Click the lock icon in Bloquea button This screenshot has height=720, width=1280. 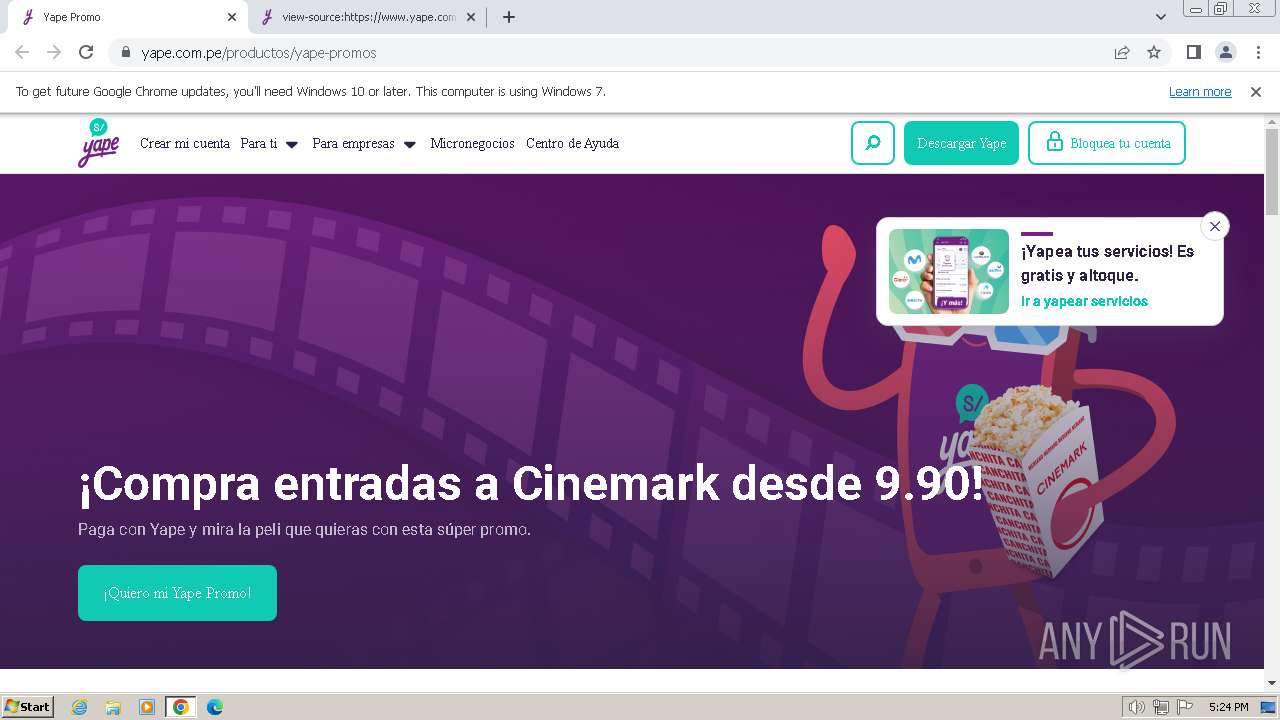click(x=1054, y=142)
